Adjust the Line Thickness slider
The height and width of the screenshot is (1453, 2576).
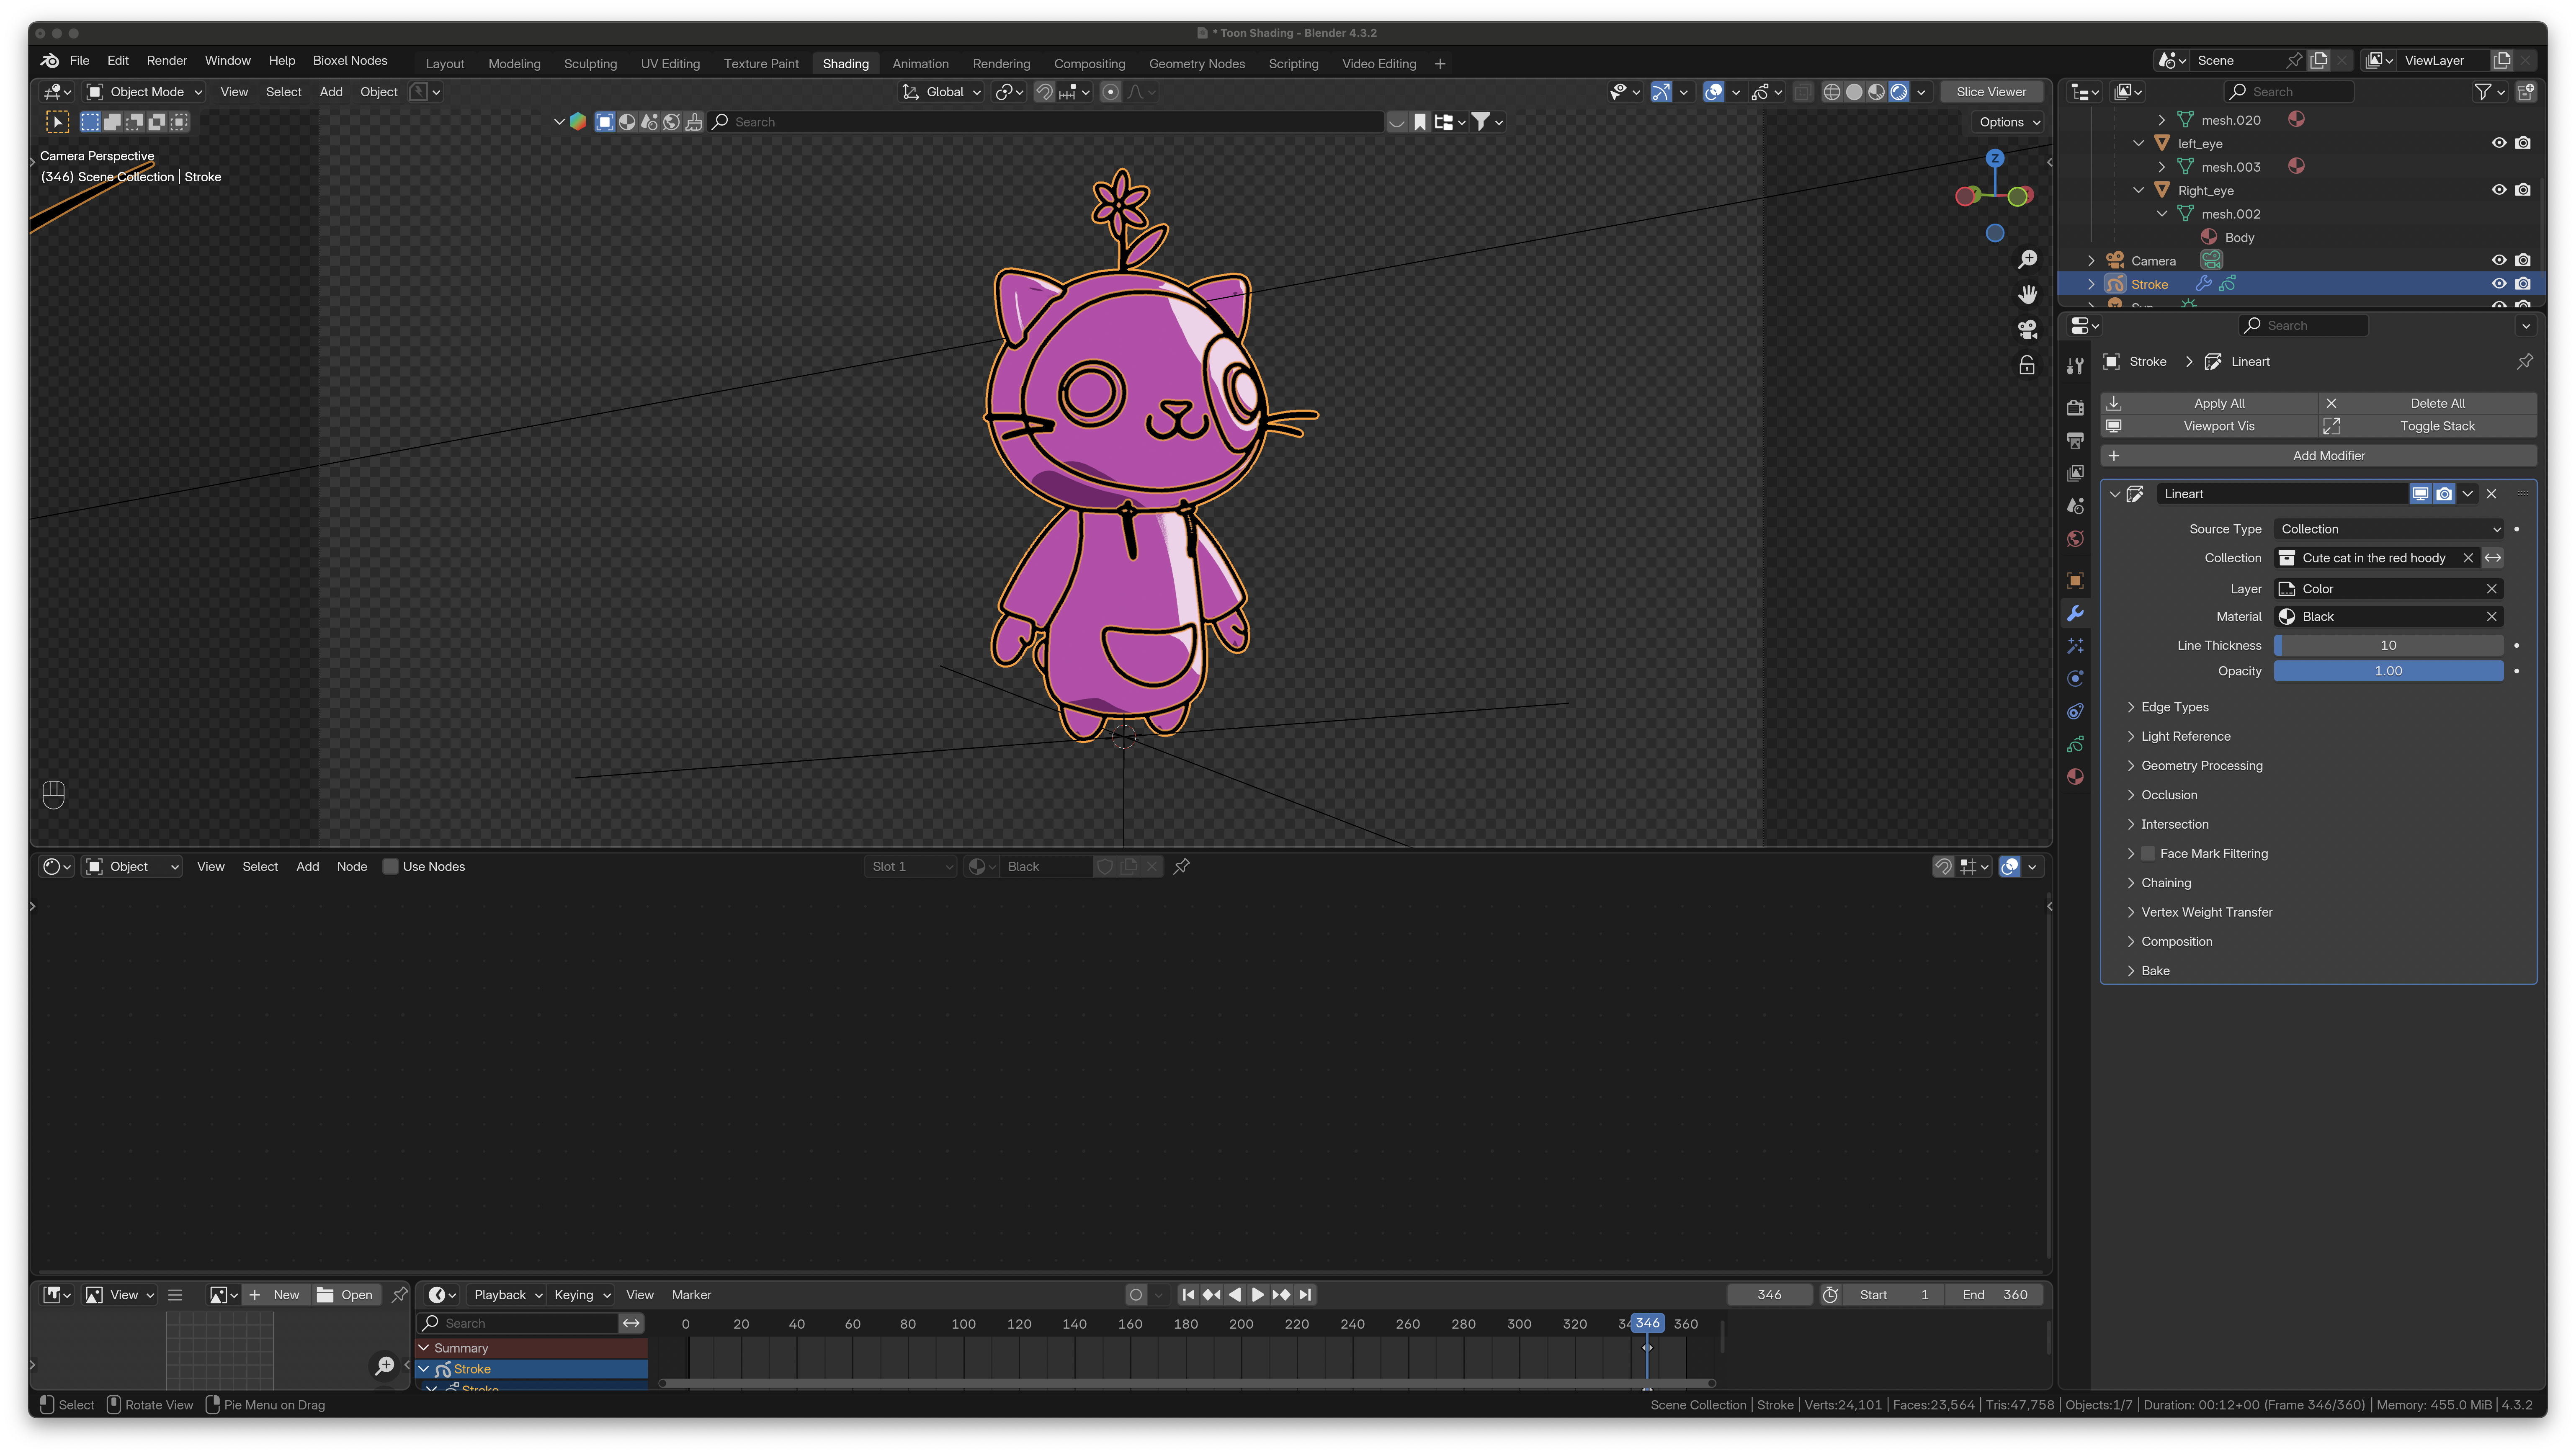2388,646
